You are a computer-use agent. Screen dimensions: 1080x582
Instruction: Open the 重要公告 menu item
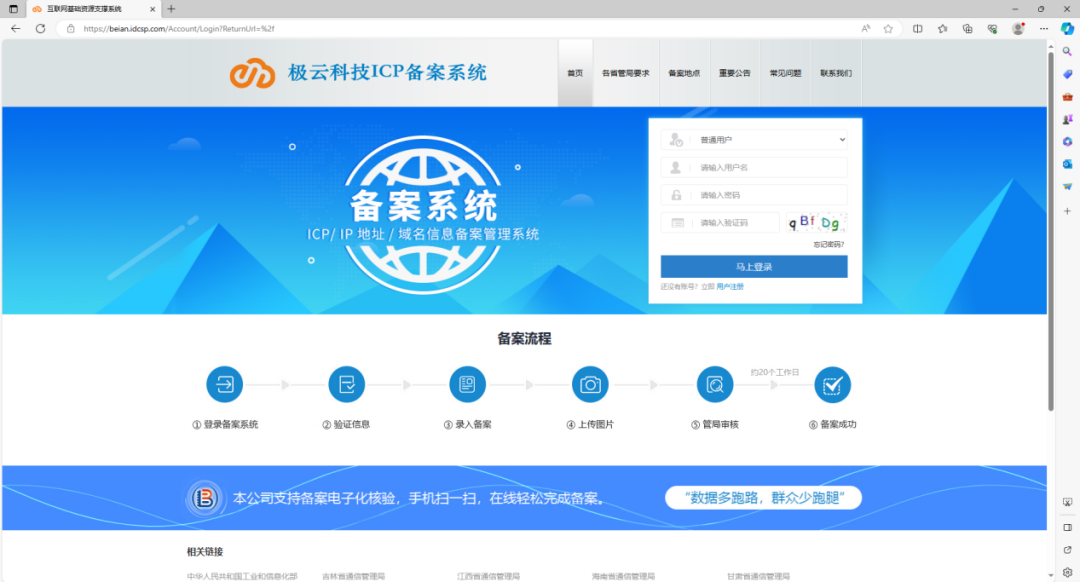(735, 71)
